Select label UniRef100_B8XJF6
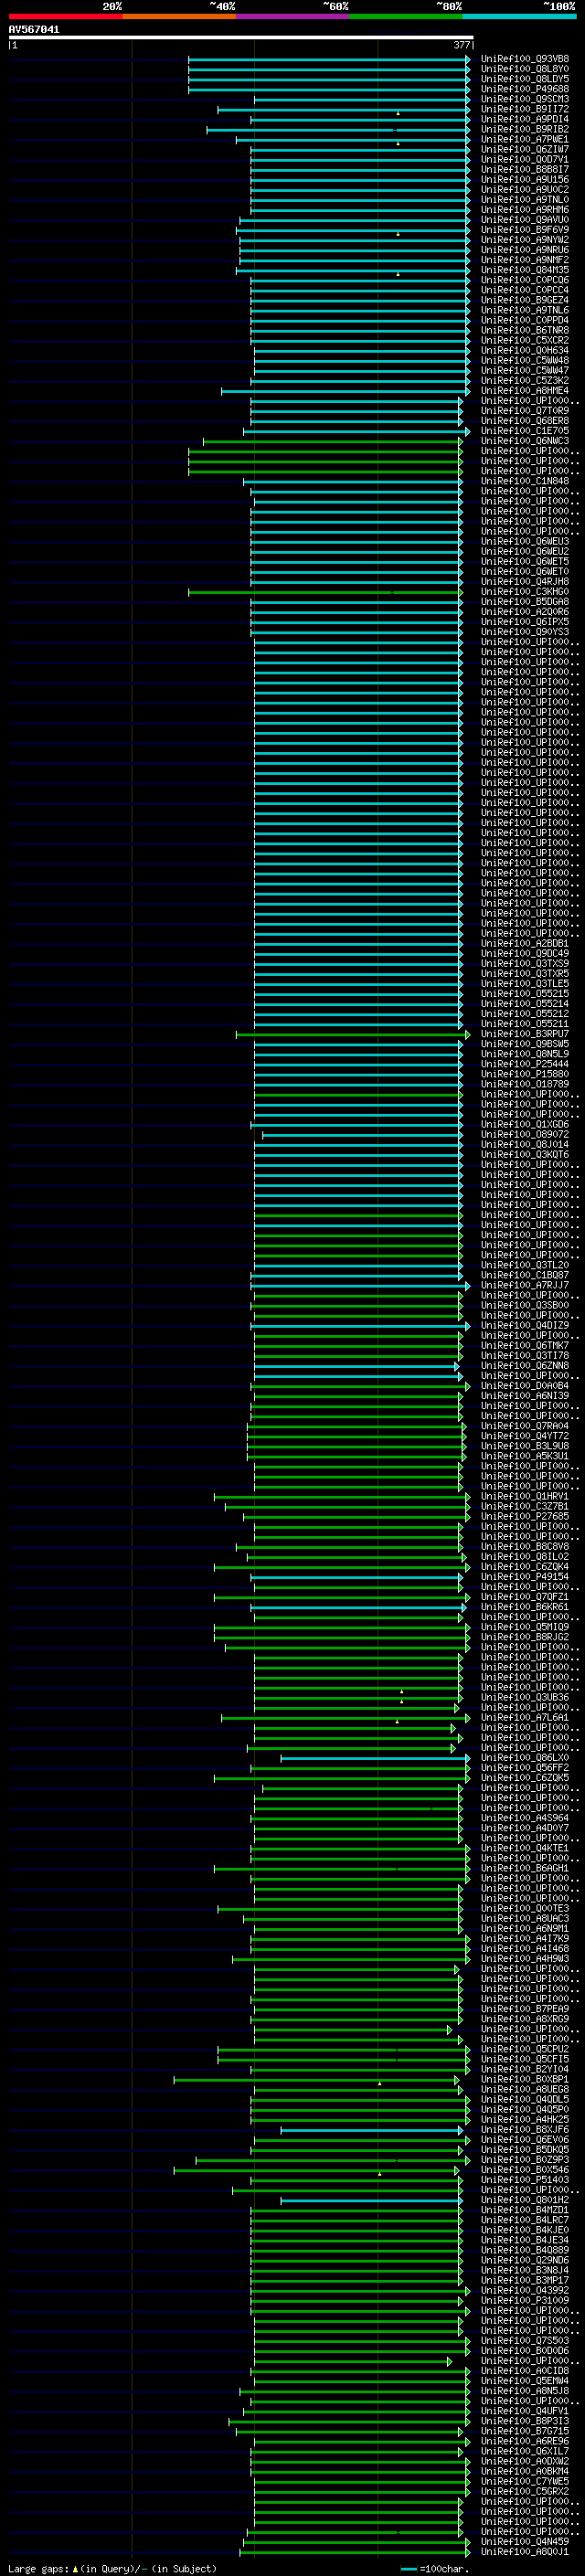The width and height of the screenshot is (585, 2576). (525, 2129)
